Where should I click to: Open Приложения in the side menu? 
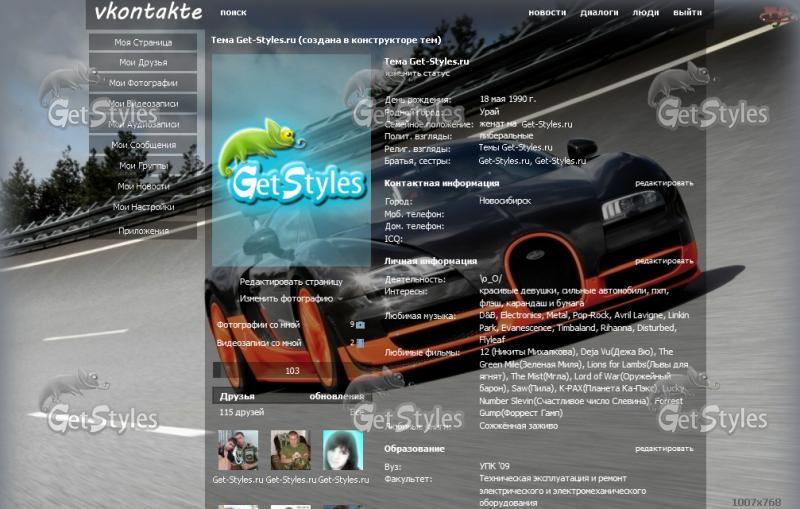pyautogui.click(x=143, y=231)
